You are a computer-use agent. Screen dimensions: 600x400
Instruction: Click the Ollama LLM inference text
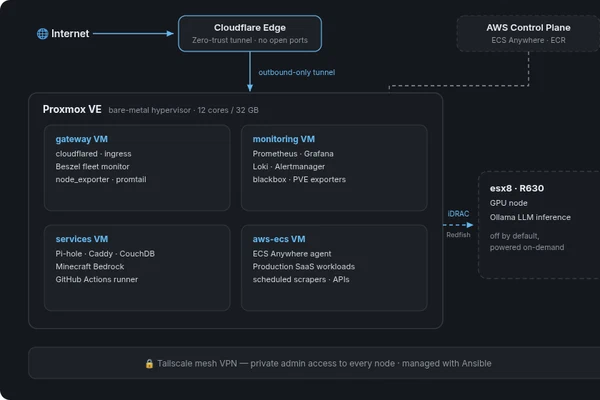click(530, 217)
